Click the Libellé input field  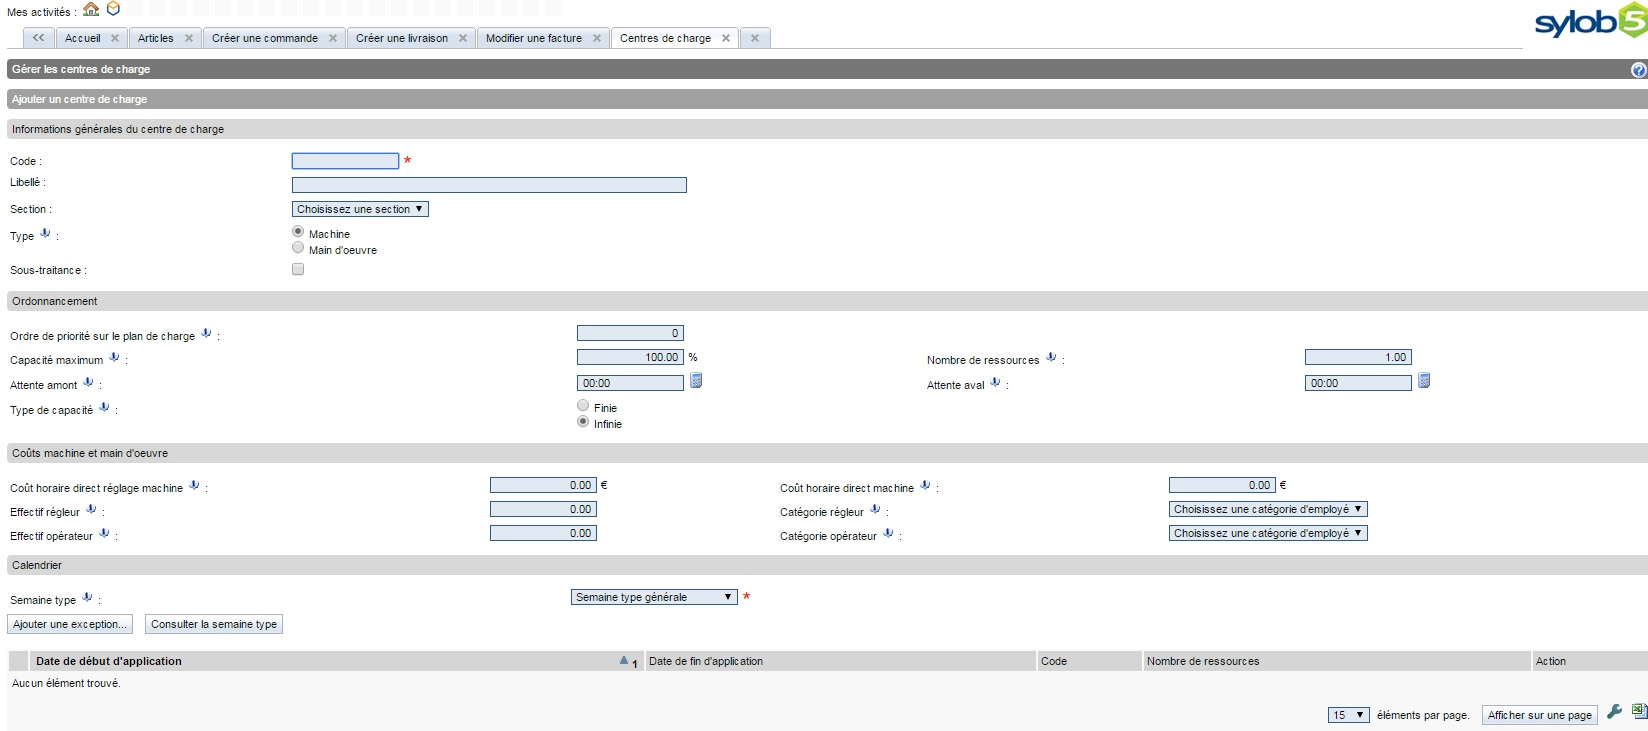(489, 184)
